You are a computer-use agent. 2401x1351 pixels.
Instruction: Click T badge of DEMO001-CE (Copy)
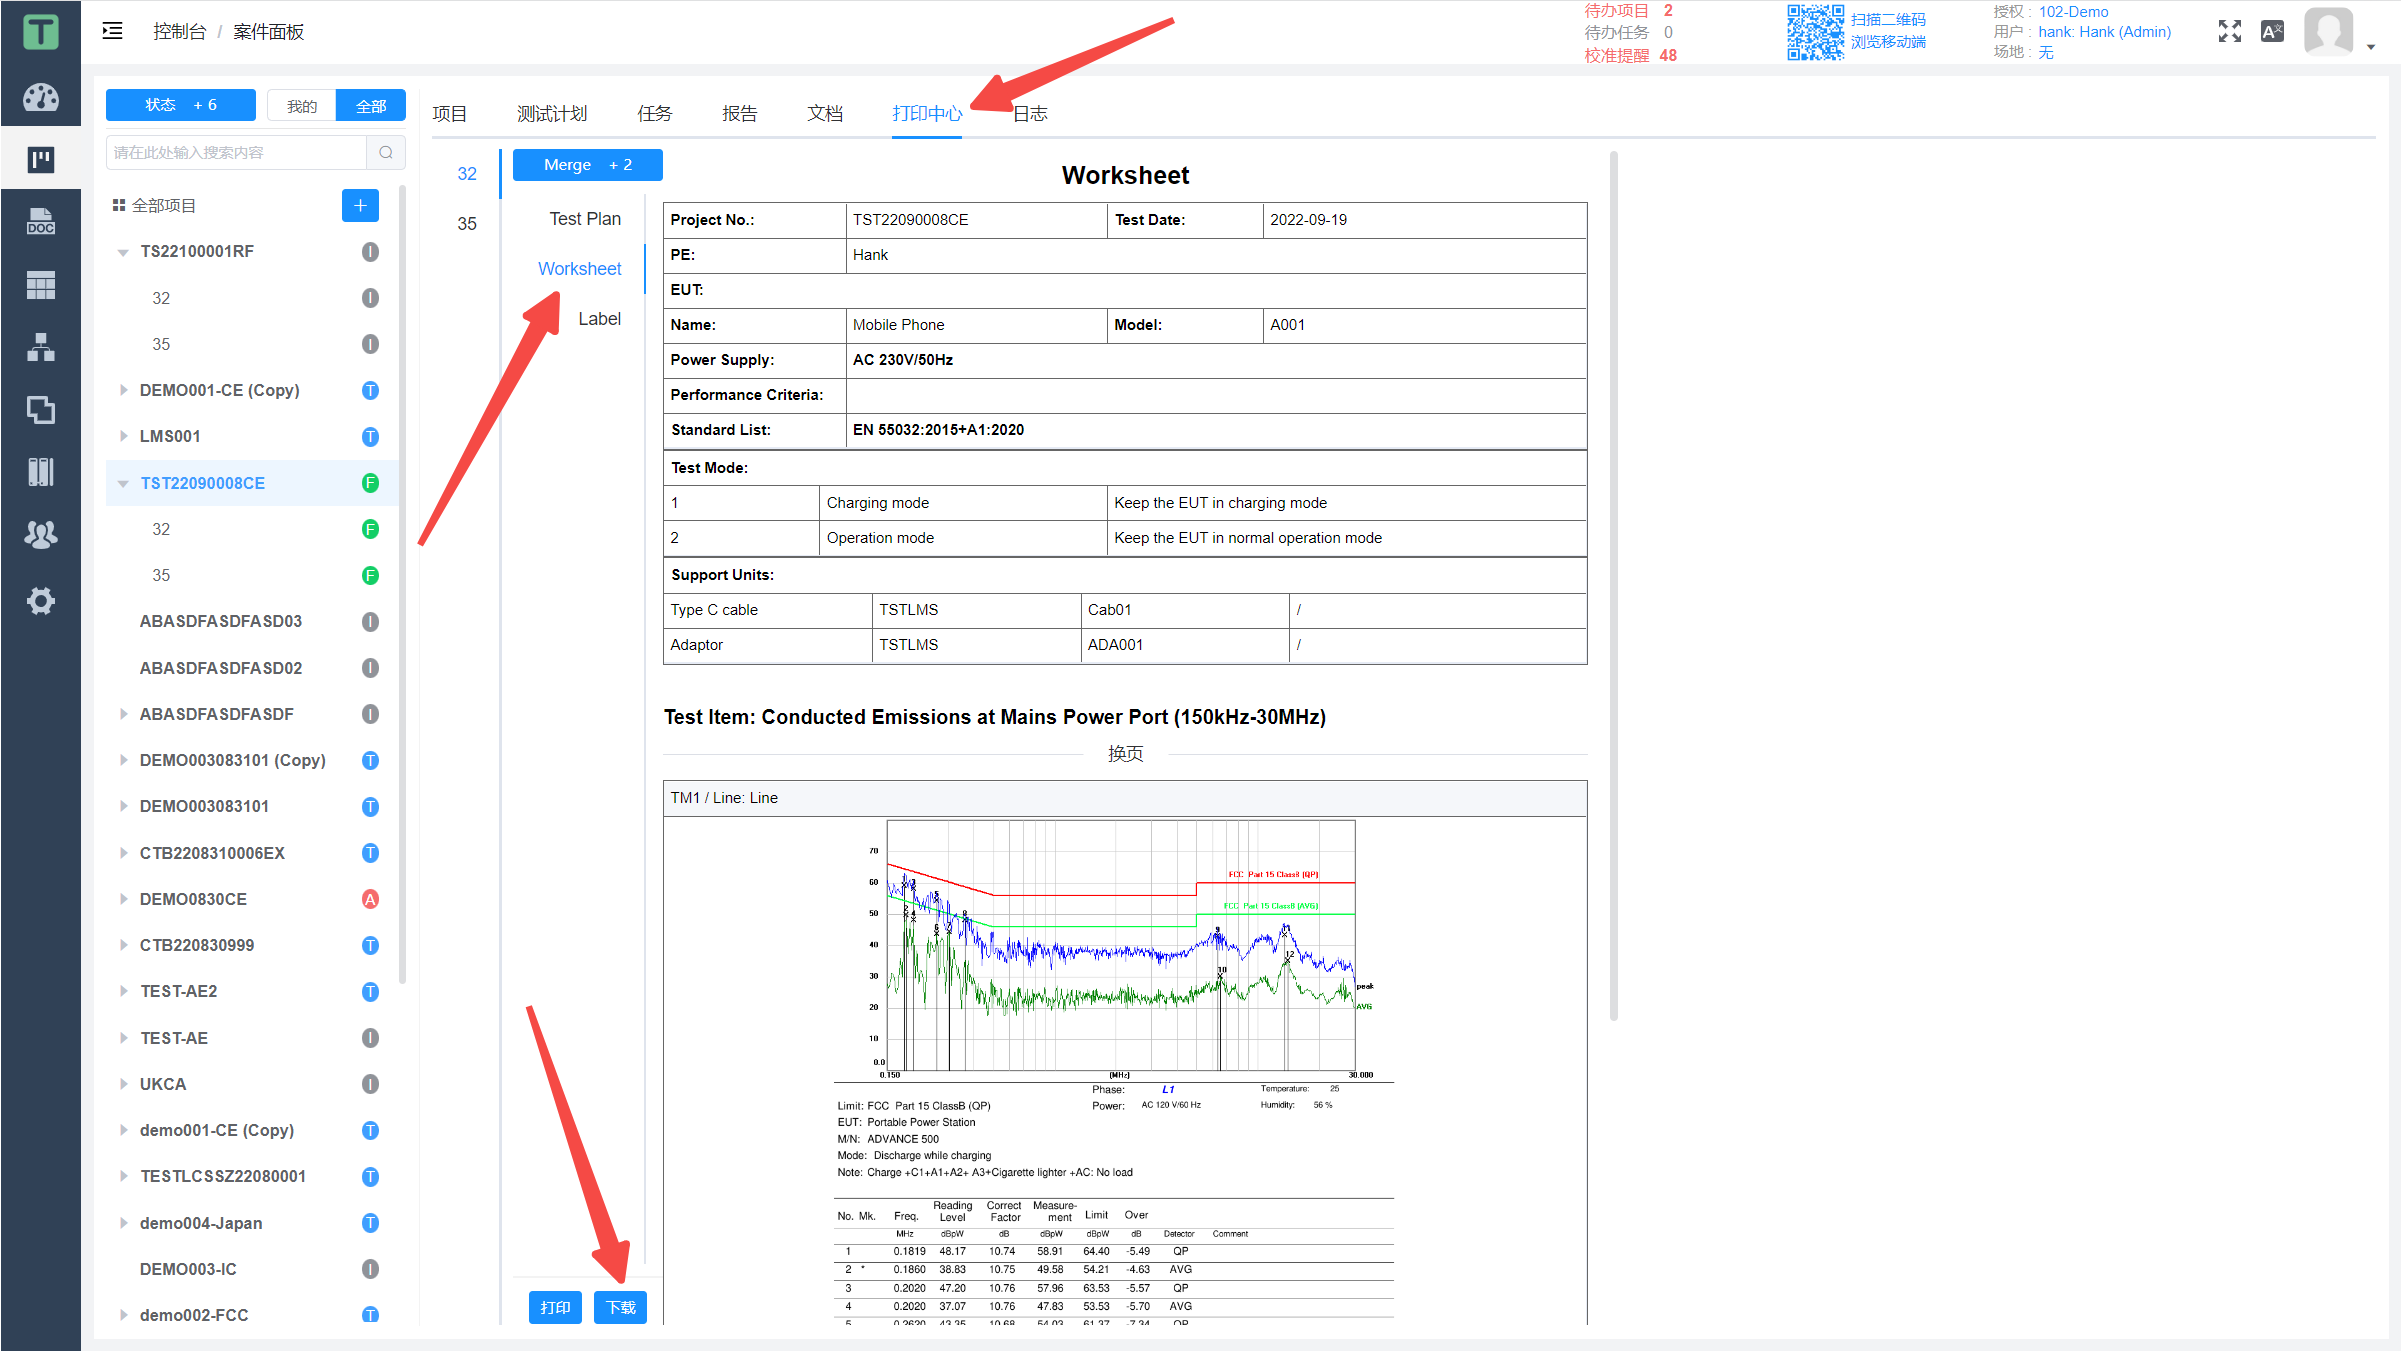click(370, 390)
